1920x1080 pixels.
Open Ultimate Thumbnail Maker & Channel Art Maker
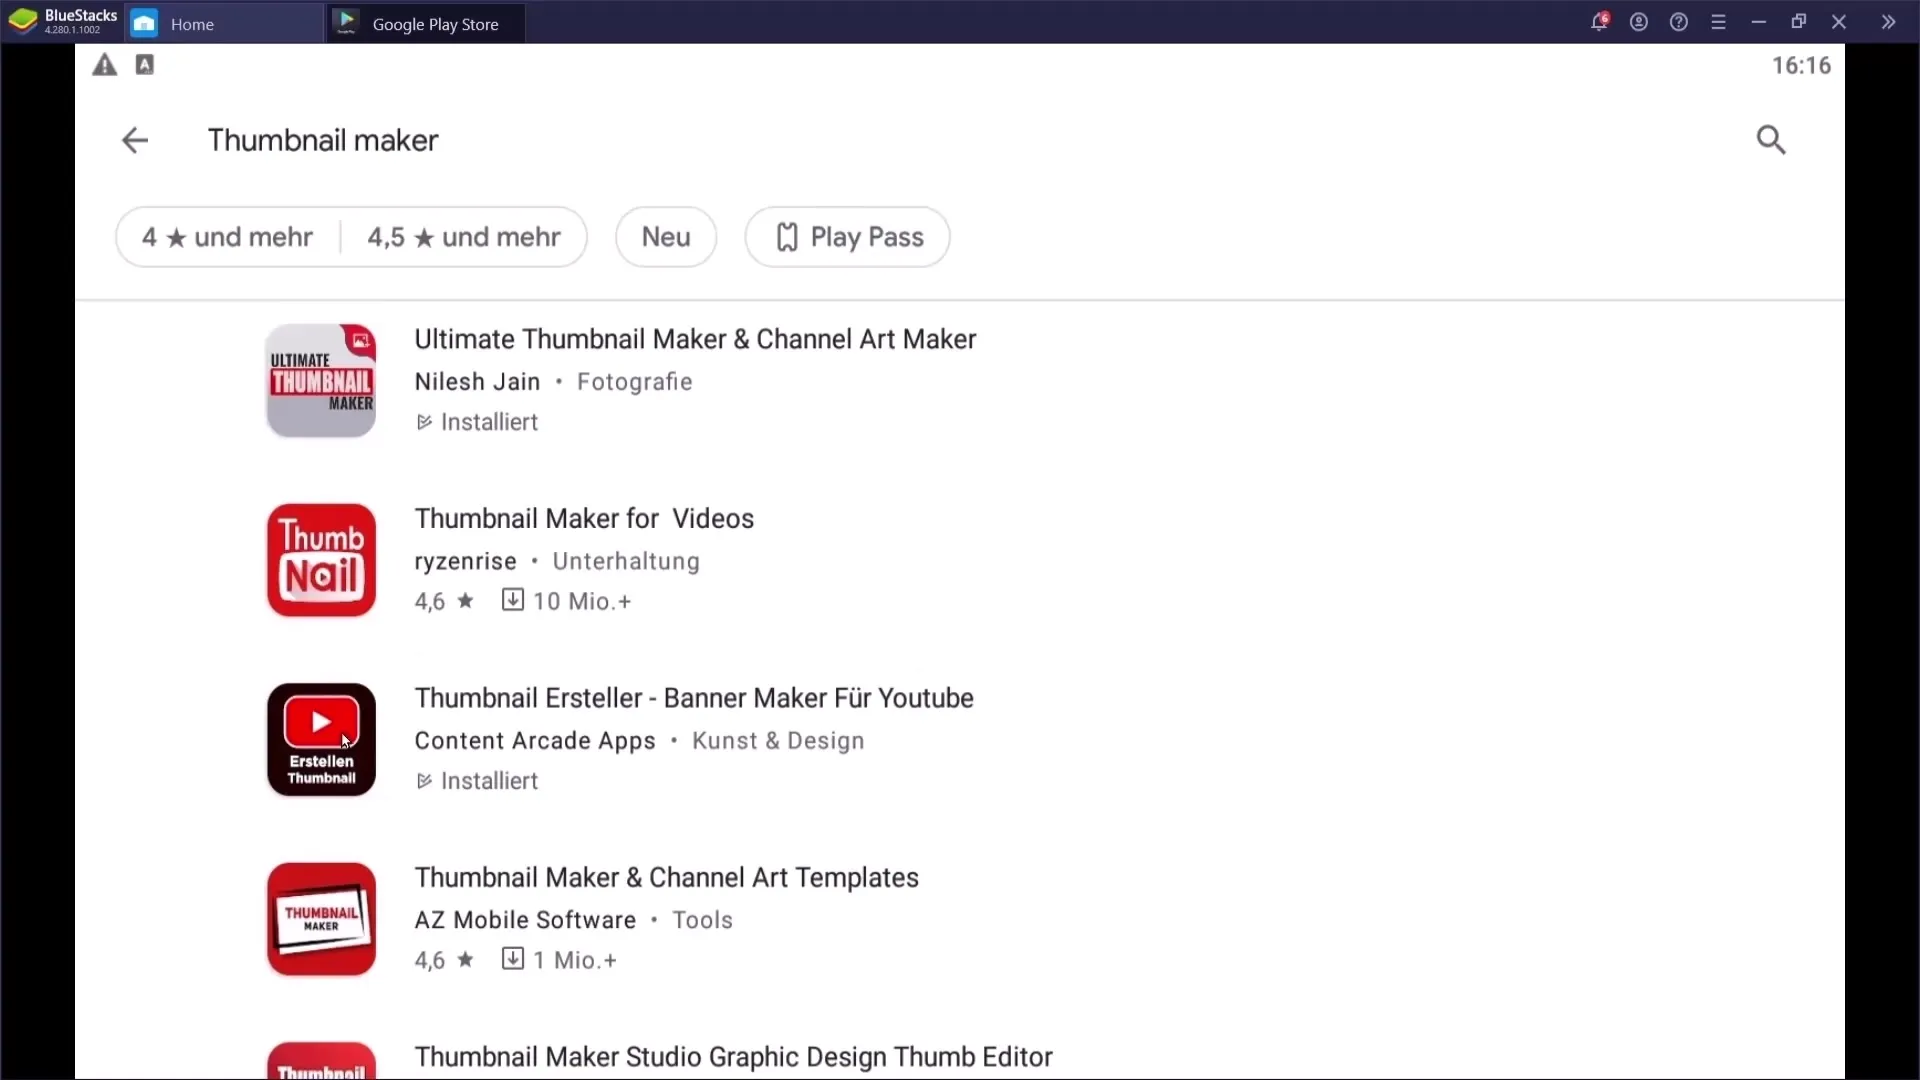[x=695, y=340]
